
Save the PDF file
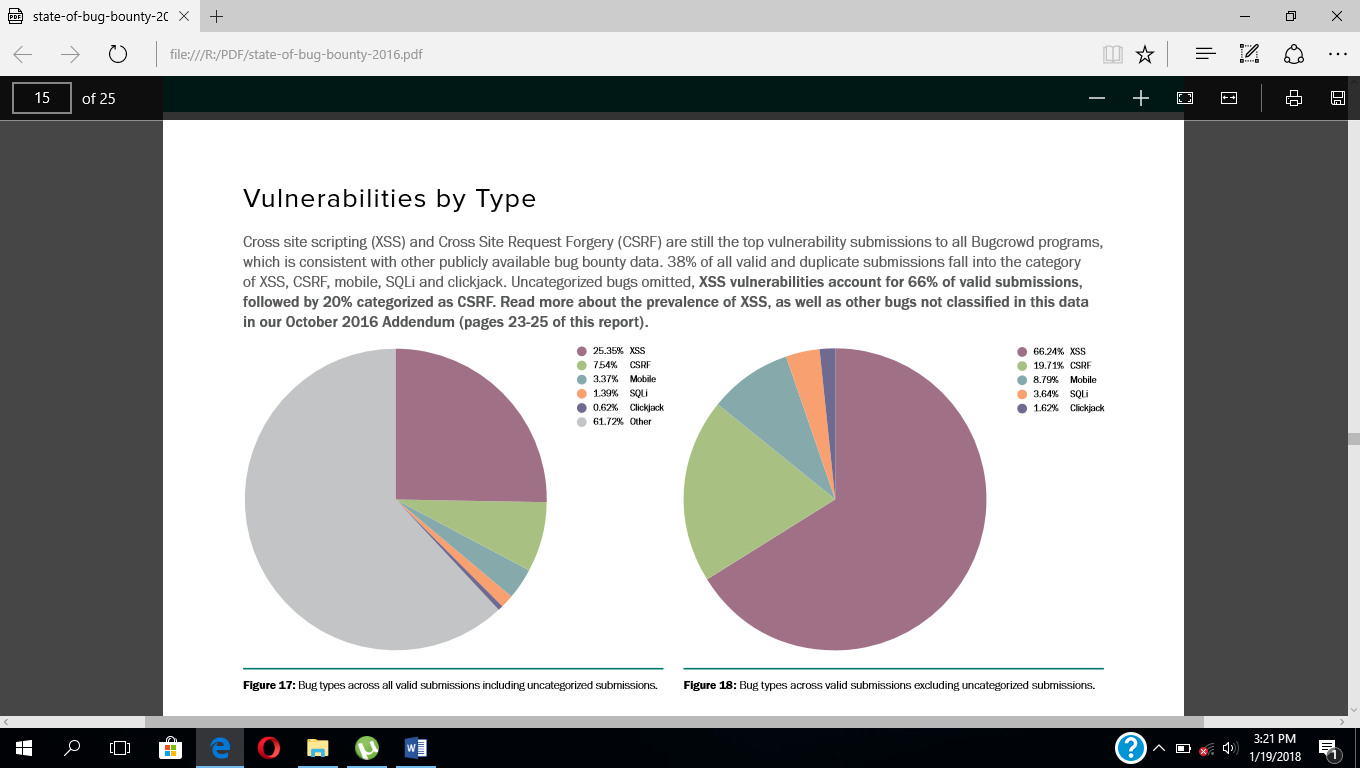[1337, 97]
